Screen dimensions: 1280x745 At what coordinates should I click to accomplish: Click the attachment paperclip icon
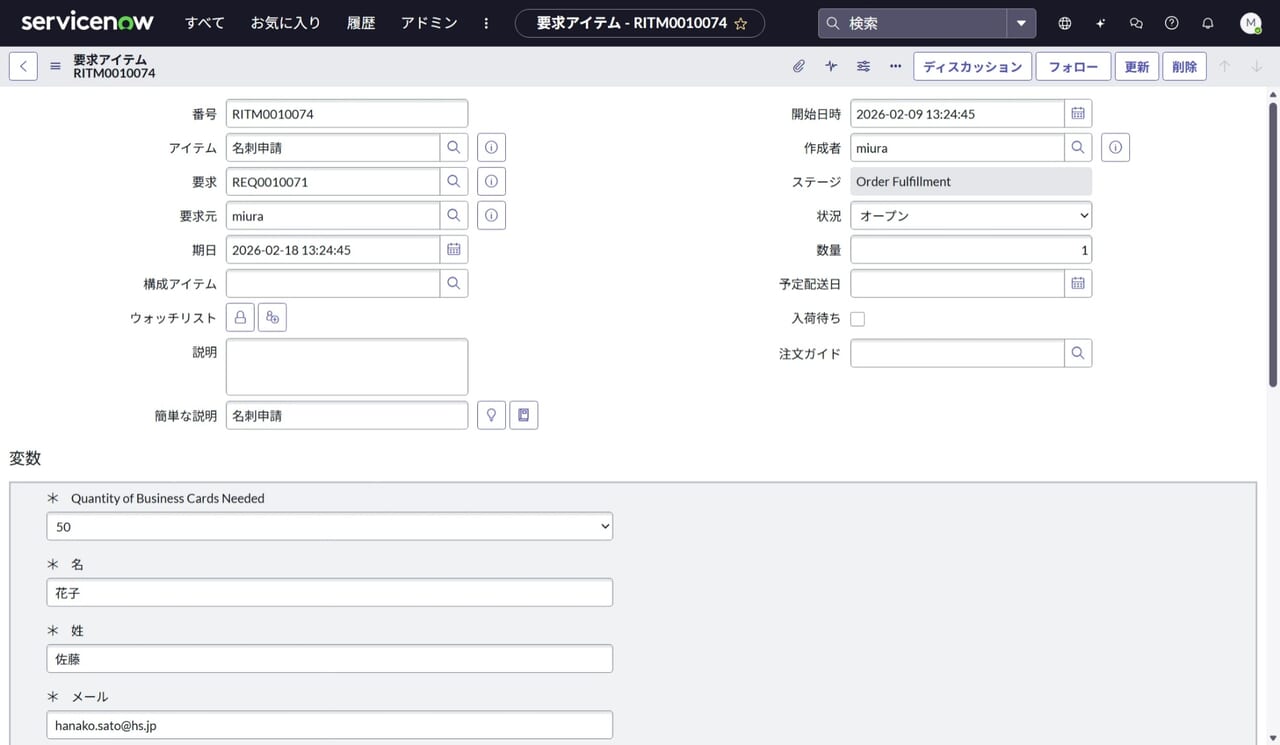point(799,67)
